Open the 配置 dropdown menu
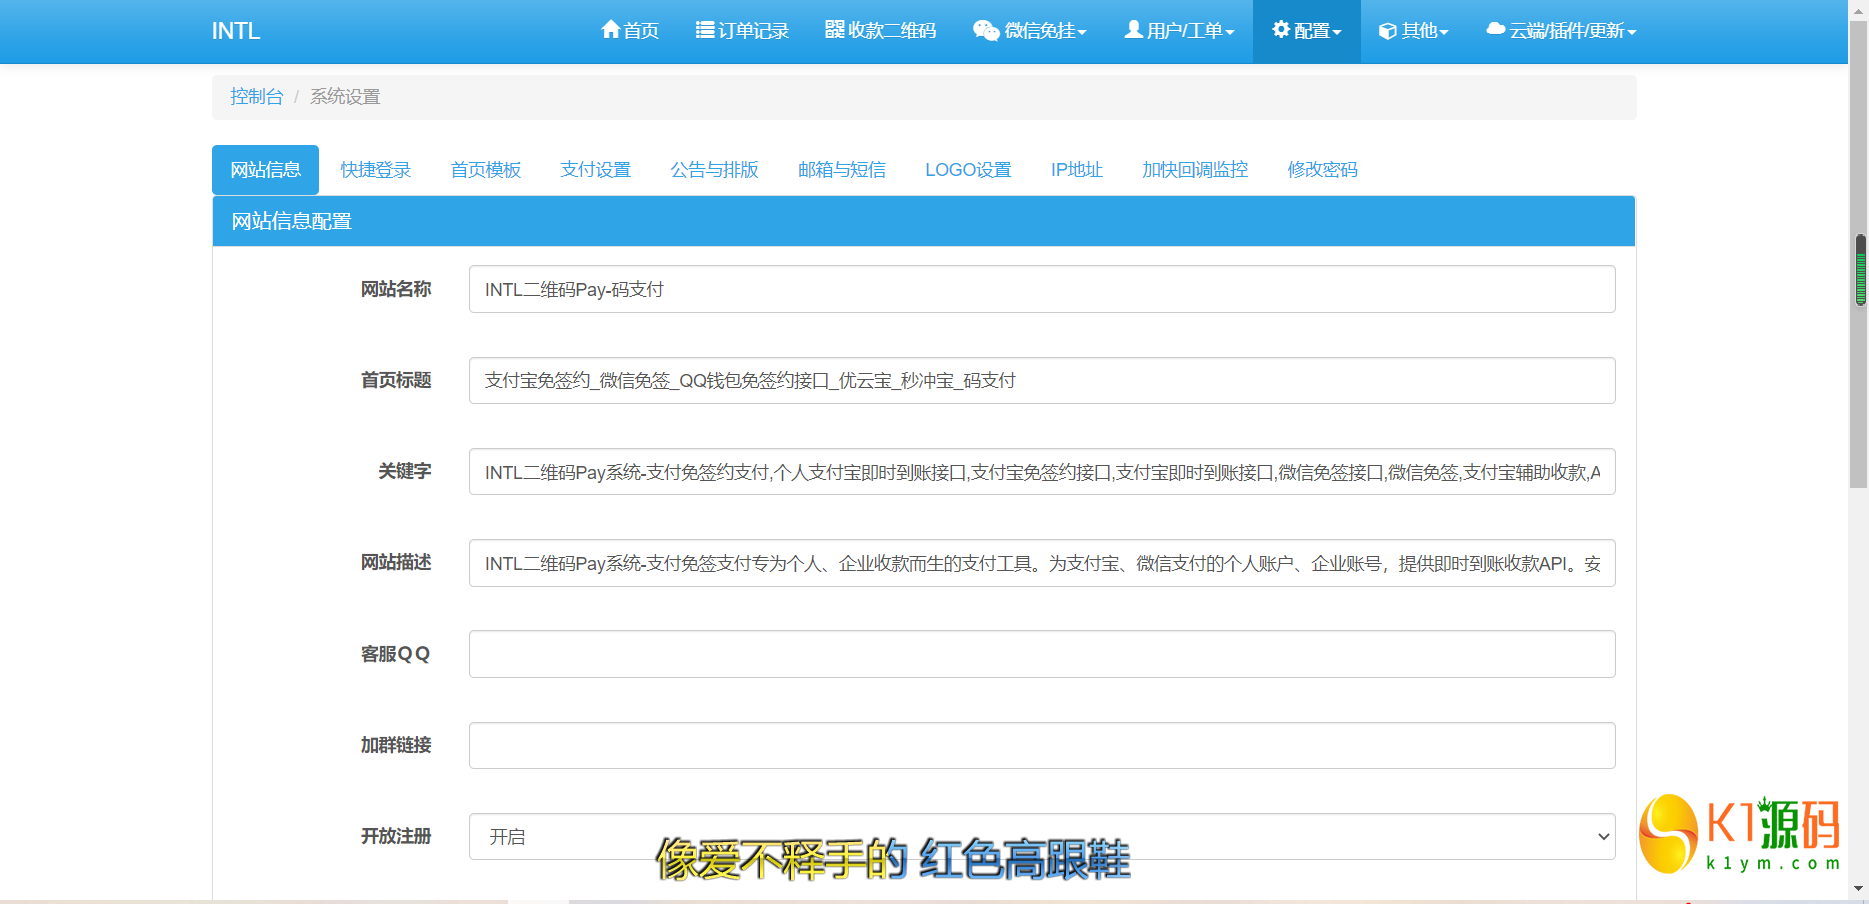This screenshot has width=1869, height=904. pos(1306,30)
